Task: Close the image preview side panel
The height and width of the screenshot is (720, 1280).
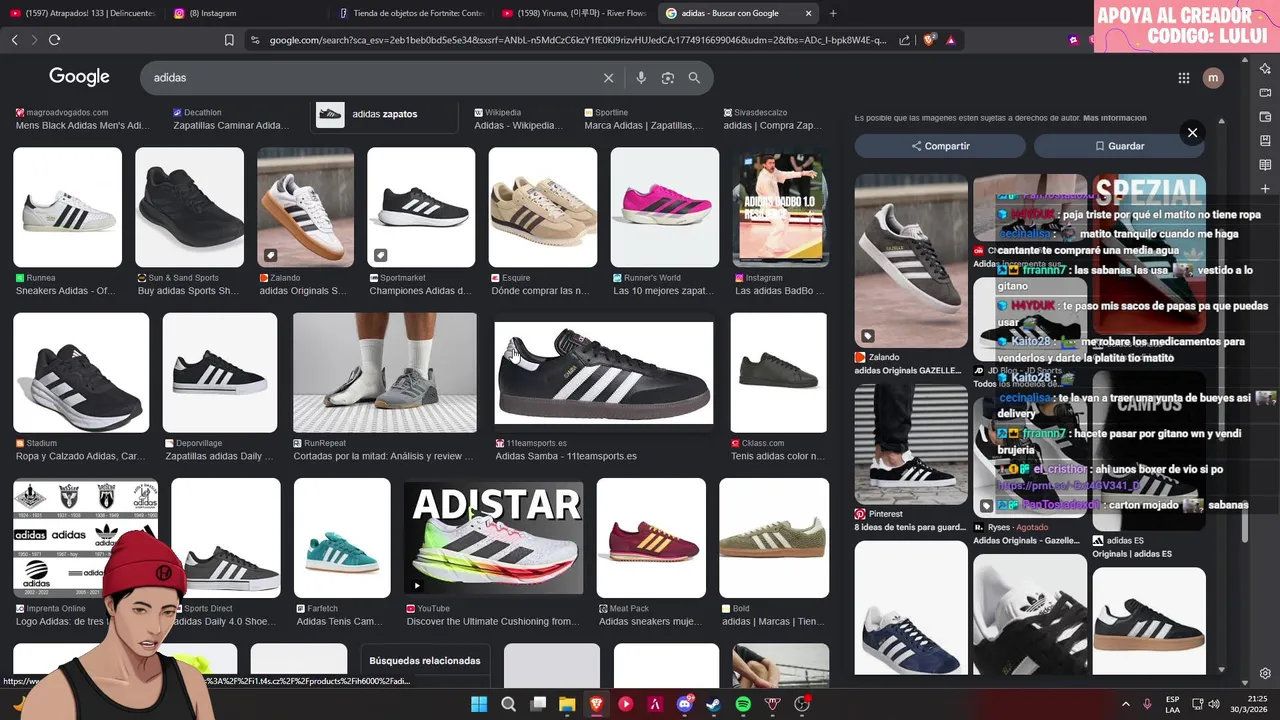Action: (x=1192, y=132)
